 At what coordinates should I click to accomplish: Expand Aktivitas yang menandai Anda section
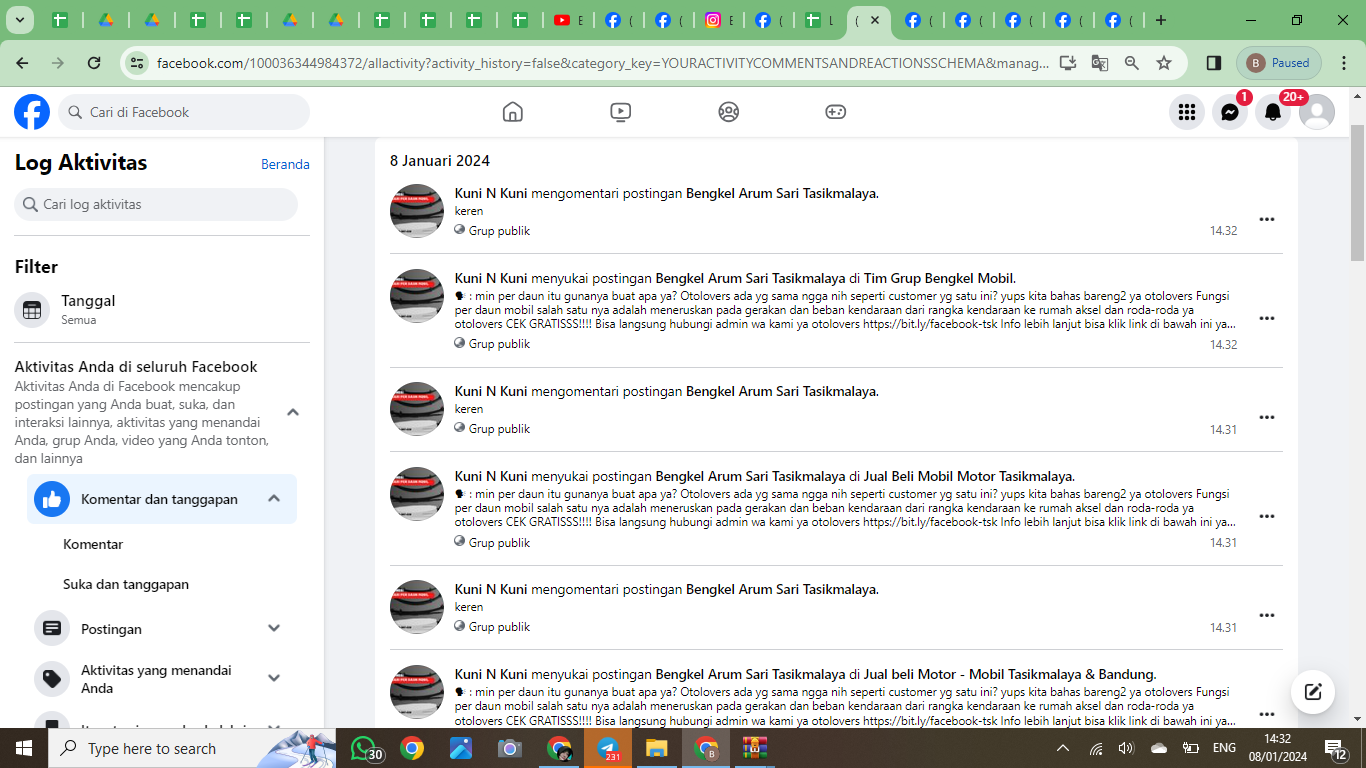[x=274, y=678]
